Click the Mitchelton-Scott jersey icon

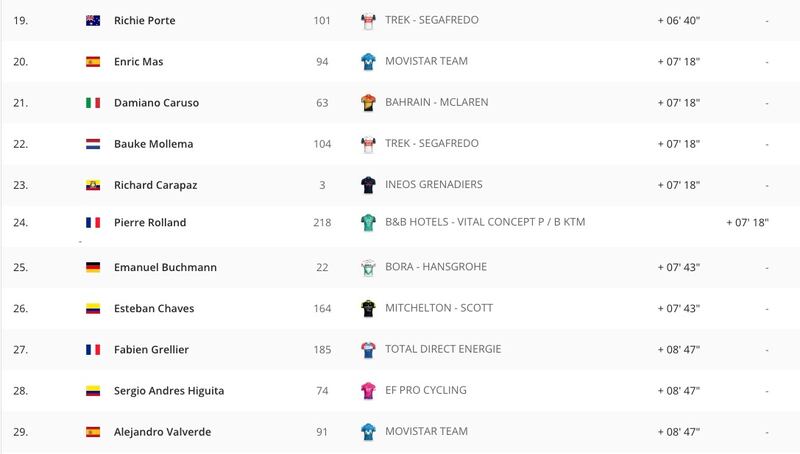pyautogui.click(x=368, y=309)
